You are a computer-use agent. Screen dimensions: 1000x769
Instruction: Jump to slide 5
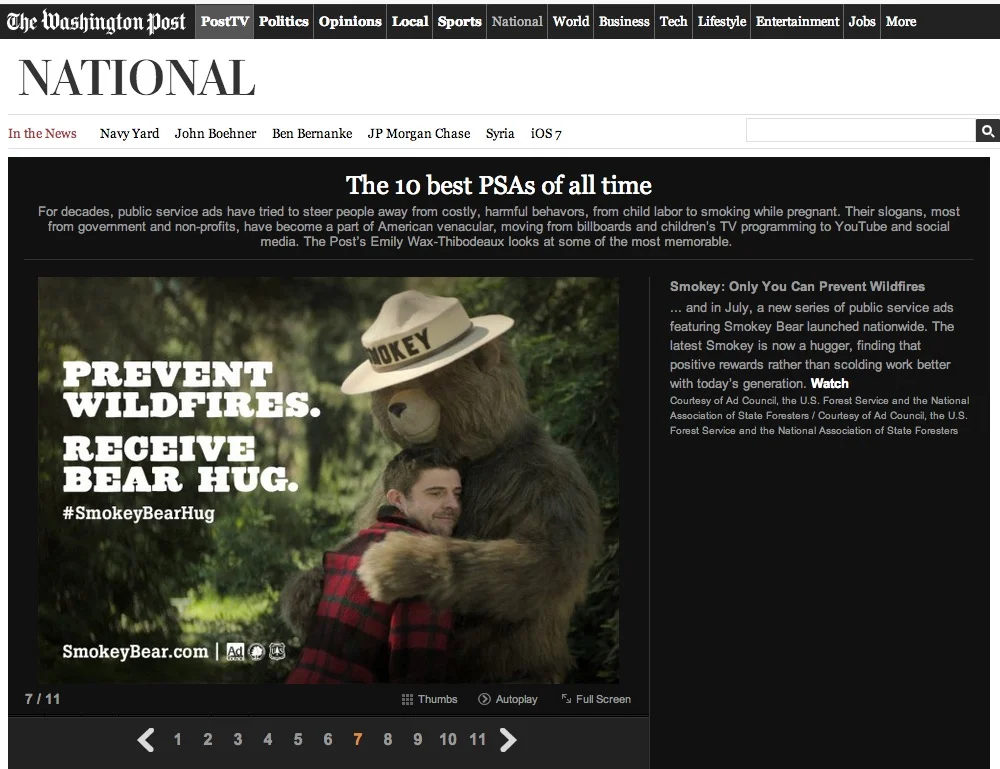pyautogui.click(x=297, y=740)
